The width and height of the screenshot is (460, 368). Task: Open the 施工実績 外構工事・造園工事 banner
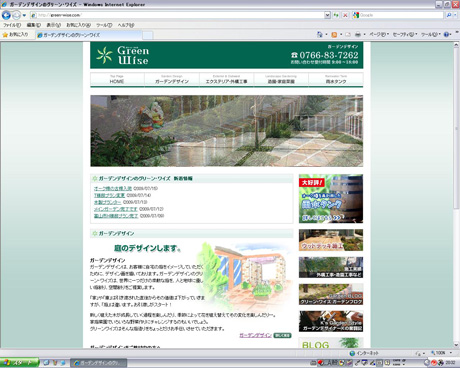[331, 267]
